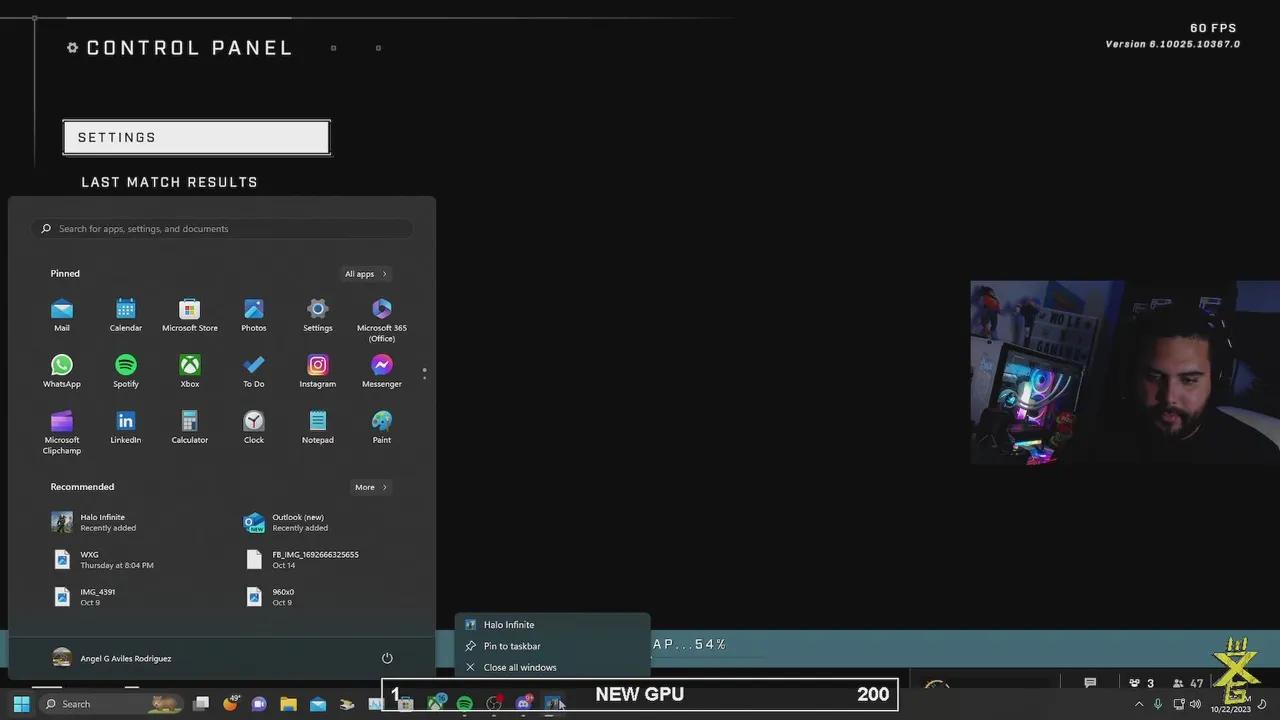The width and height of the screenshot is (1280, 720).
Task: Launch Spotify from the pinned apps
Action: point(126,371)
